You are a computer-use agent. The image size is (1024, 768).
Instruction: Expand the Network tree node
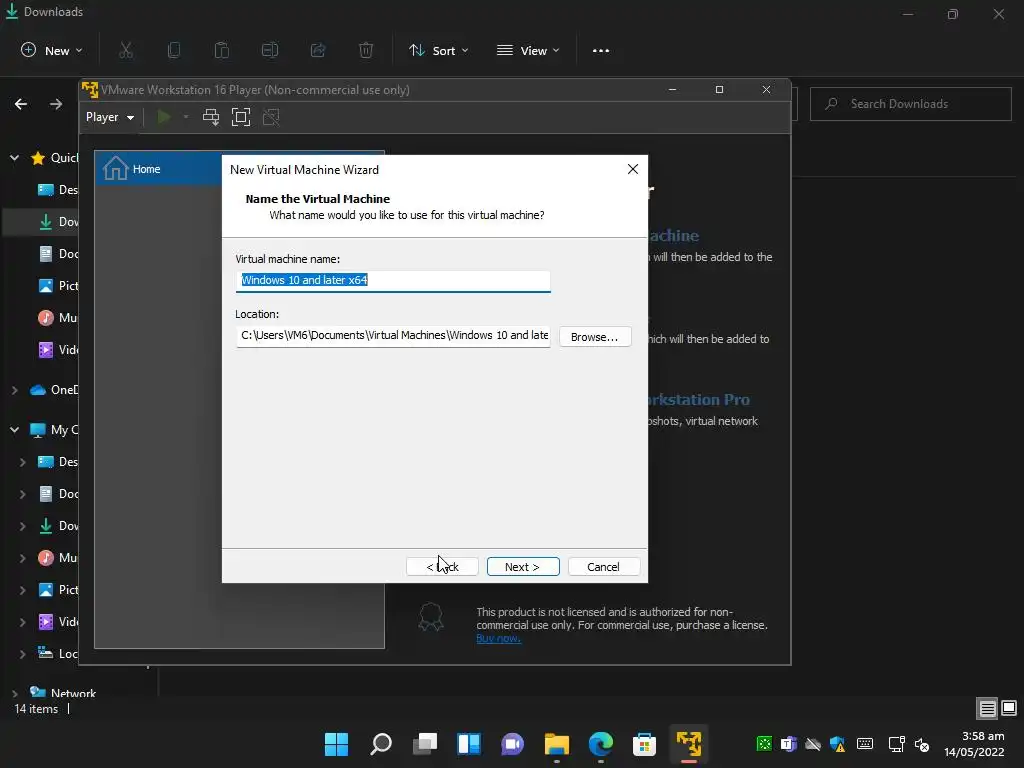coord(14,693)
